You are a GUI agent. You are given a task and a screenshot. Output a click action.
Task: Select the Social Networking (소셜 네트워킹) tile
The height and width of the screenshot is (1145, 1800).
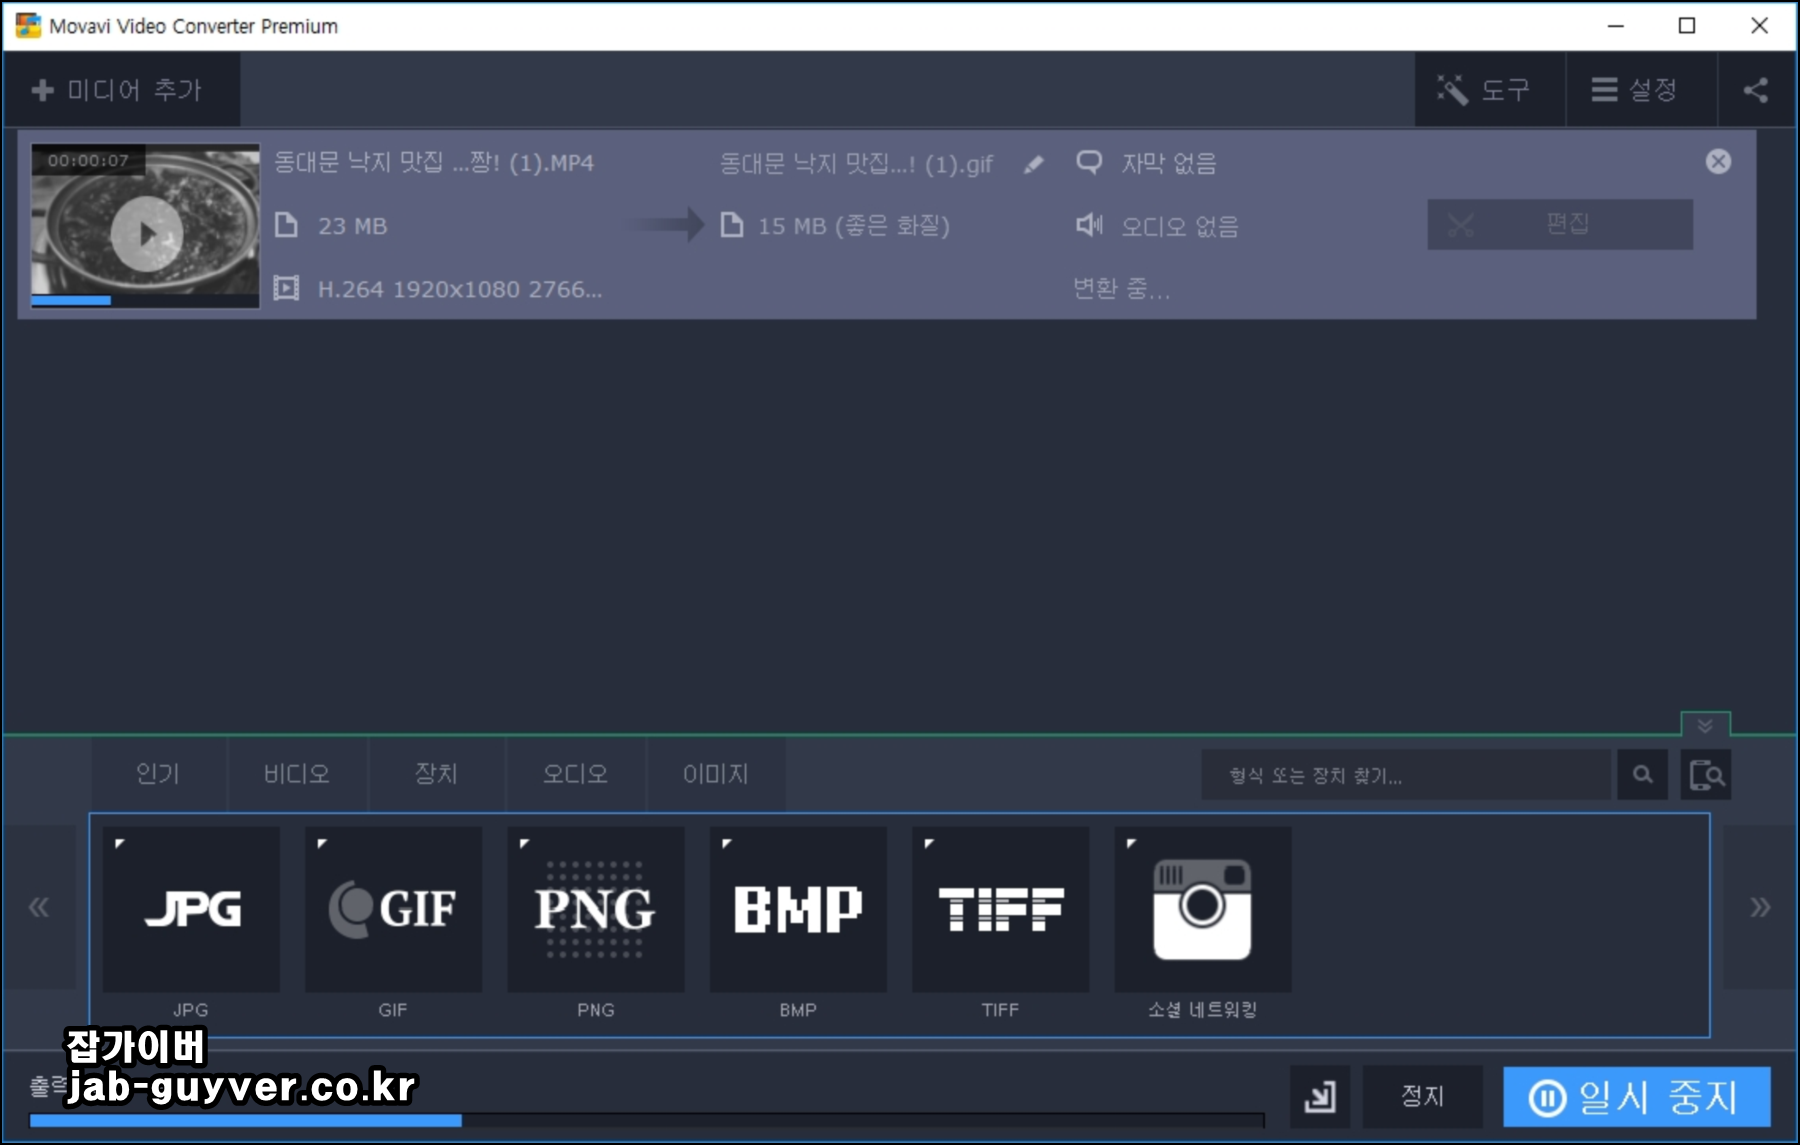(1203, 909)
